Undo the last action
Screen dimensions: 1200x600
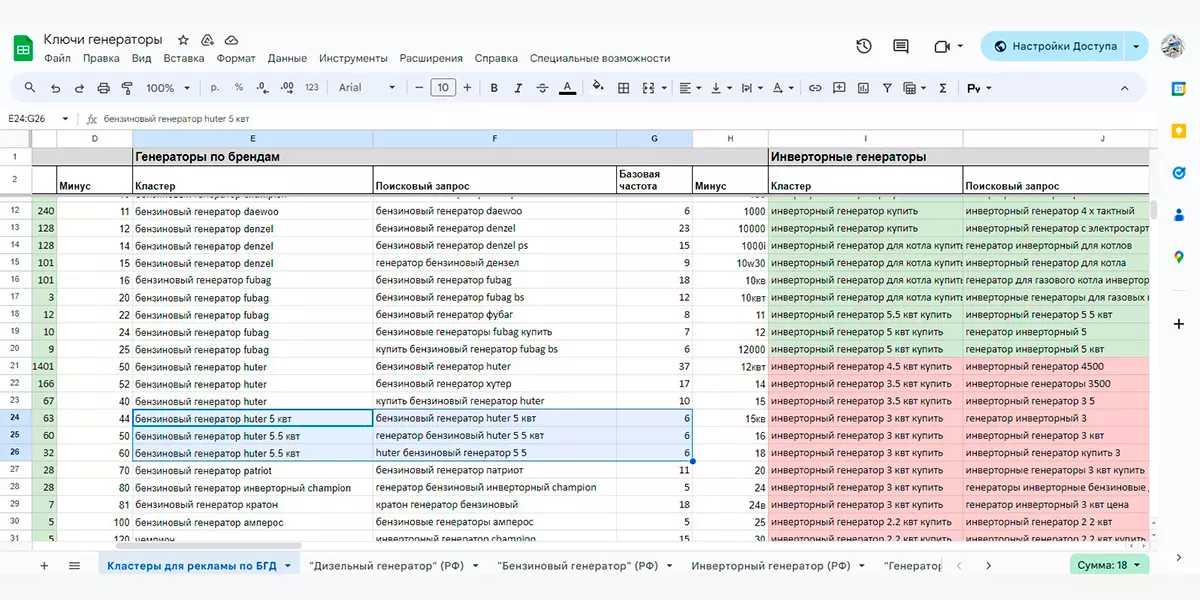click(55, 88)
